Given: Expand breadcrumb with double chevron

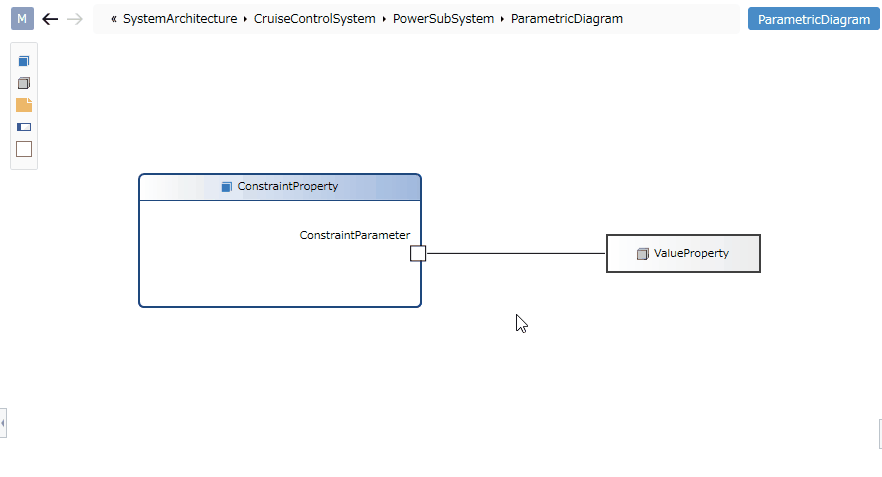Looking at the screenshot, I should click(x=114, y=19).
